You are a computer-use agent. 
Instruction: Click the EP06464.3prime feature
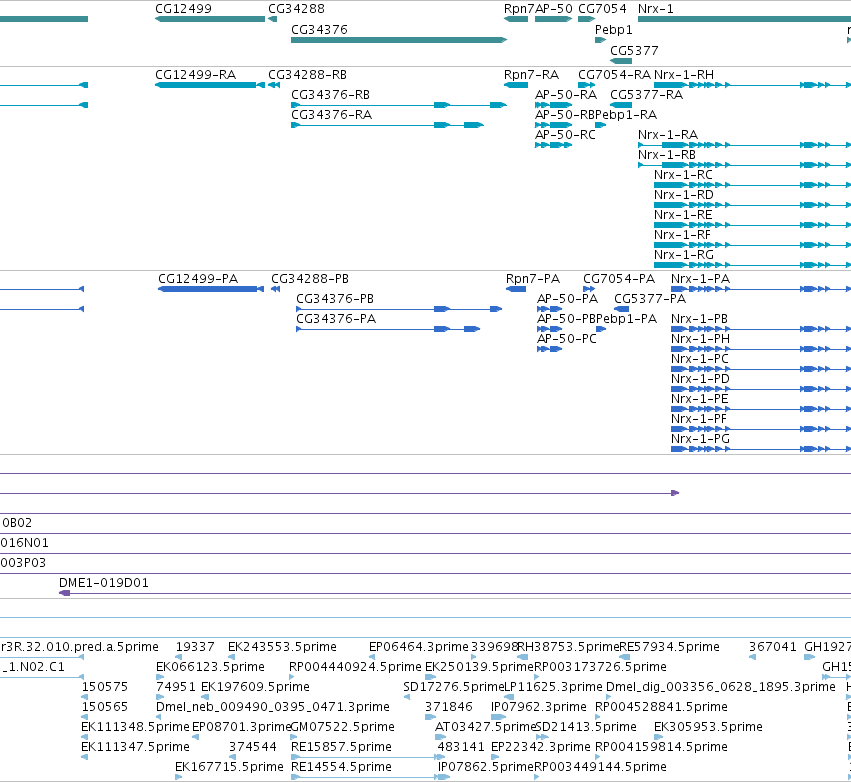pos(418,647)
